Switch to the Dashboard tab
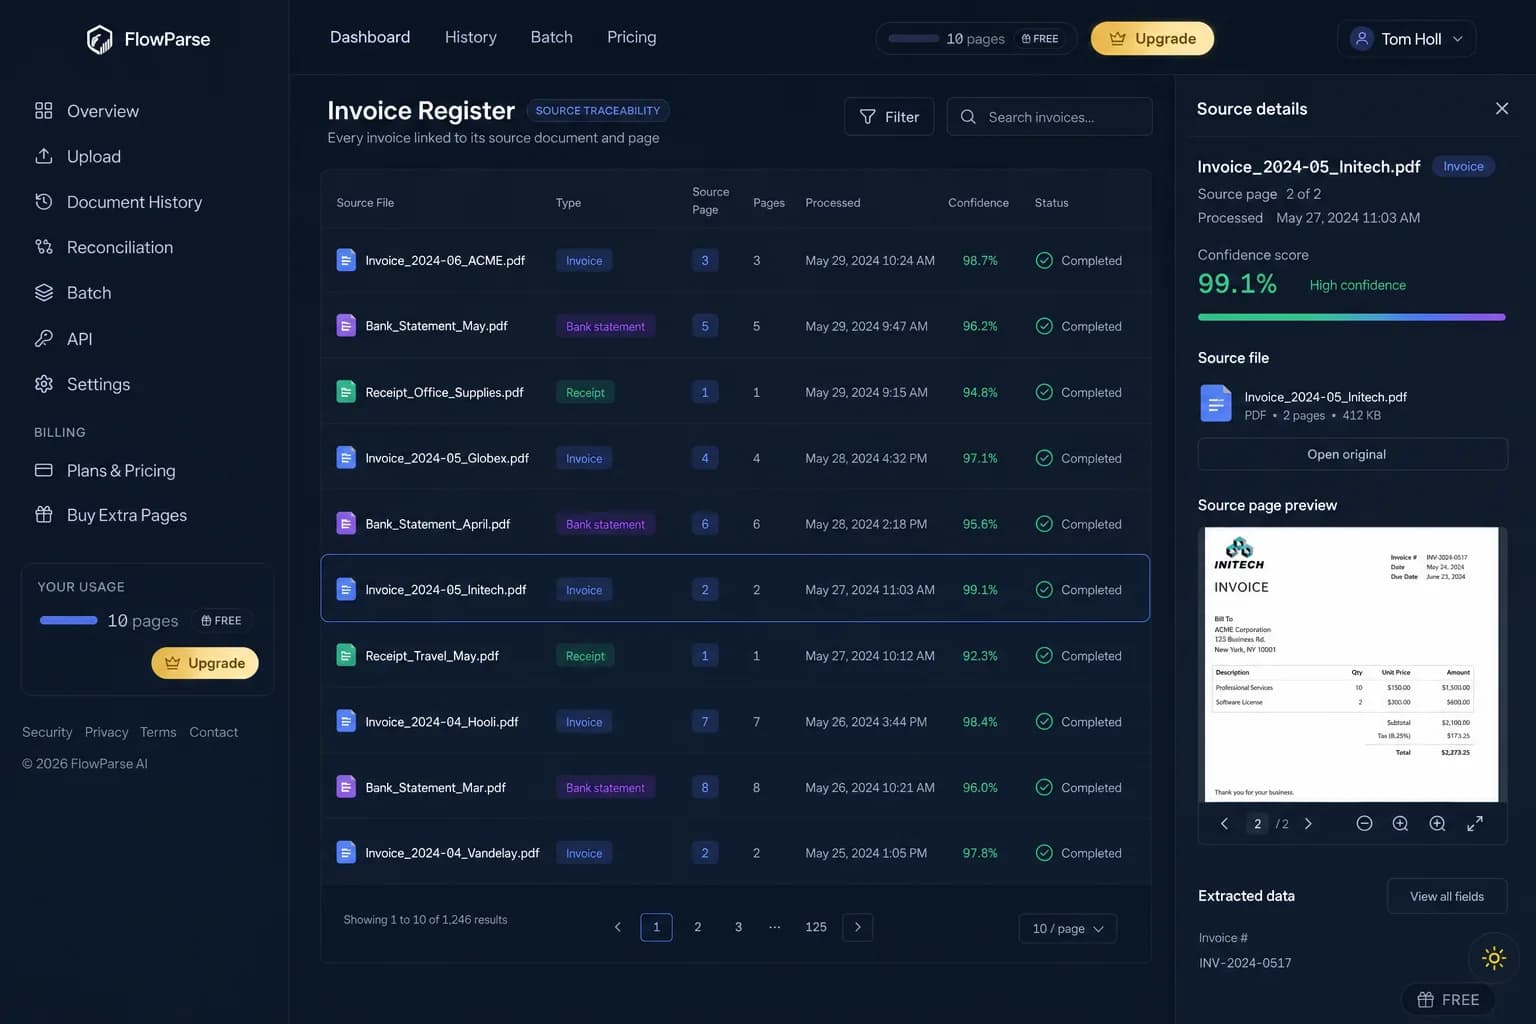The height and width of the screenshot is (1024, 1536). [x=370, y=37]
